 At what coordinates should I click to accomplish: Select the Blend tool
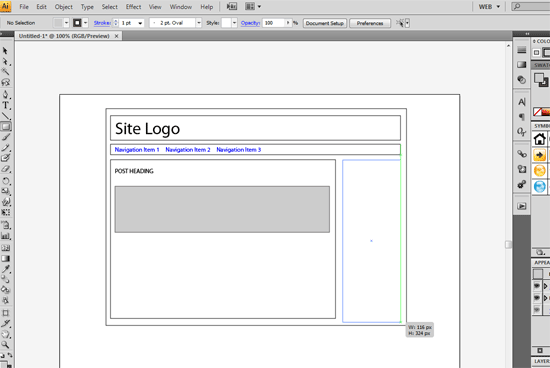tap(5, 279)
